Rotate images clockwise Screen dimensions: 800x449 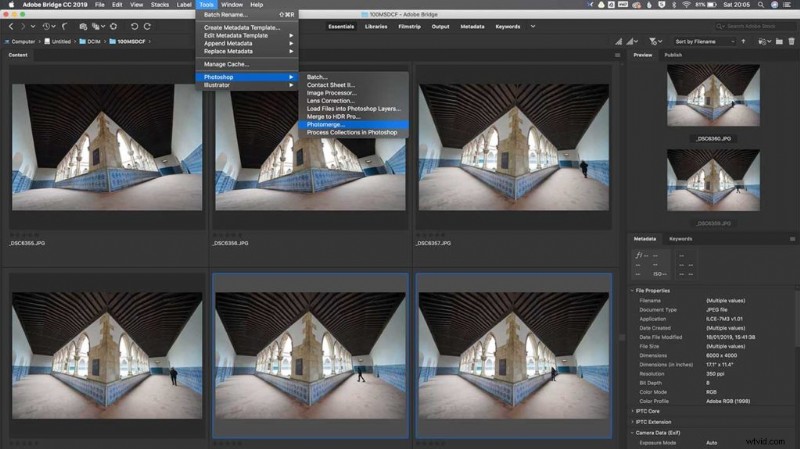coord(147,27)
